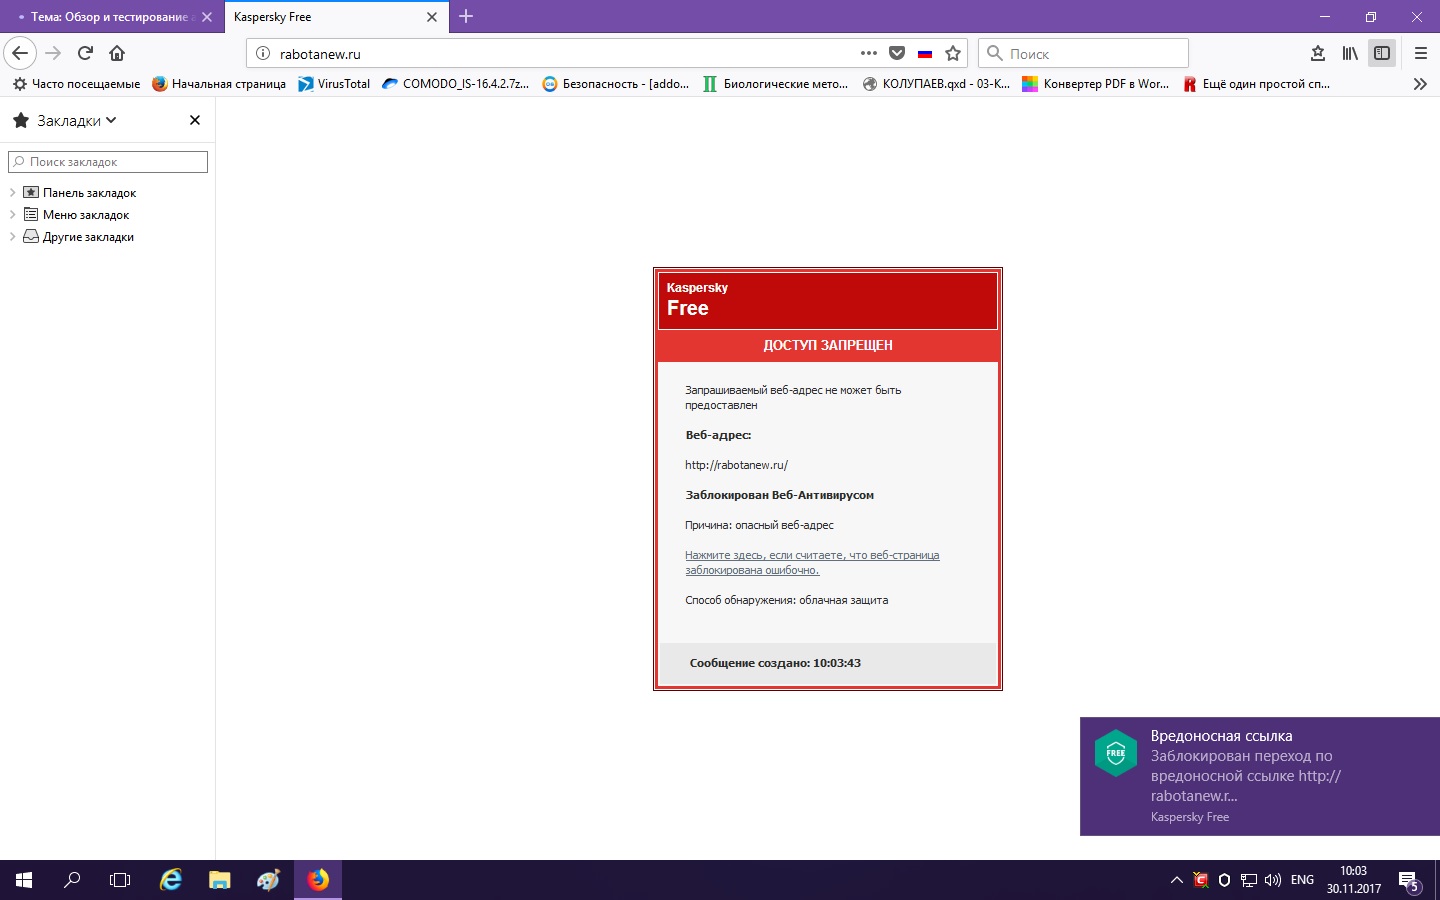Open 'Начальная страница' bookmark
The width and height of the screenshot is (1440, 900).
(219, 84)
